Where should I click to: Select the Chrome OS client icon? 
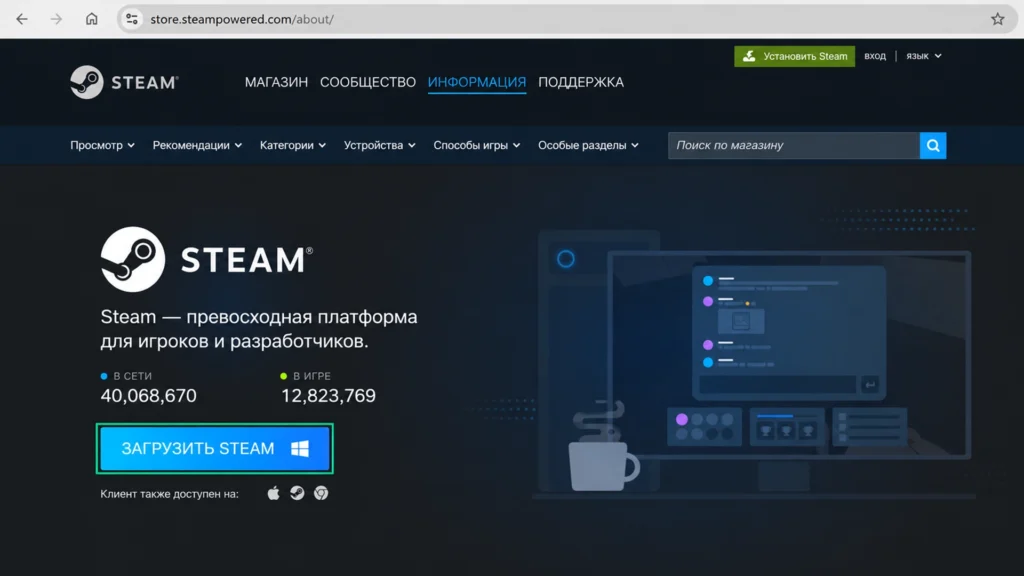pyautogui.click(x=321, y=493)
